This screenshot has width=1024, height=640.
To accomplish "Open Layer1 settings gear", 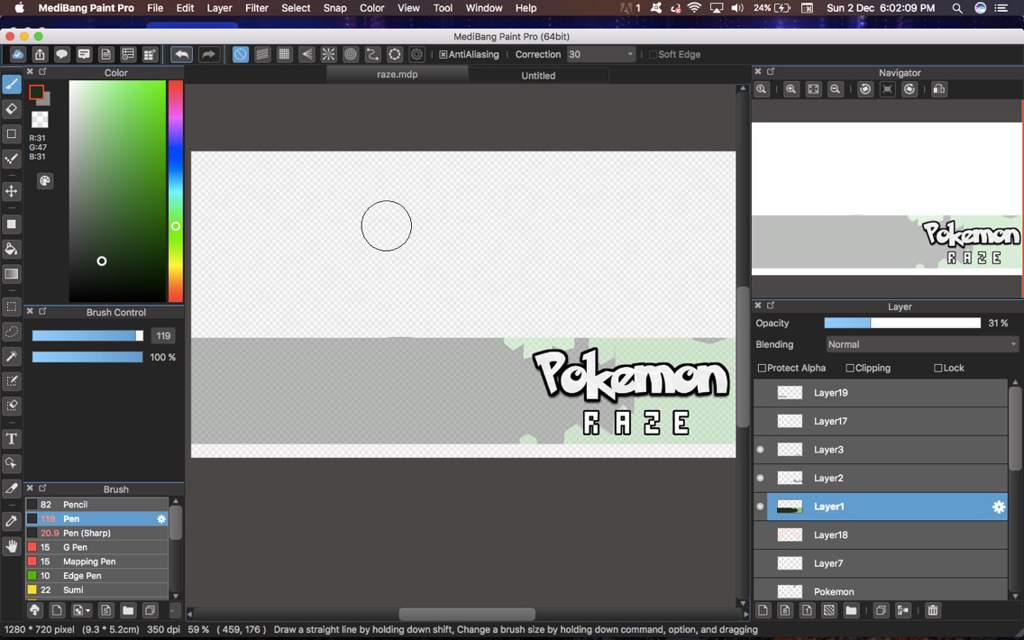I will tap(999, 507).
